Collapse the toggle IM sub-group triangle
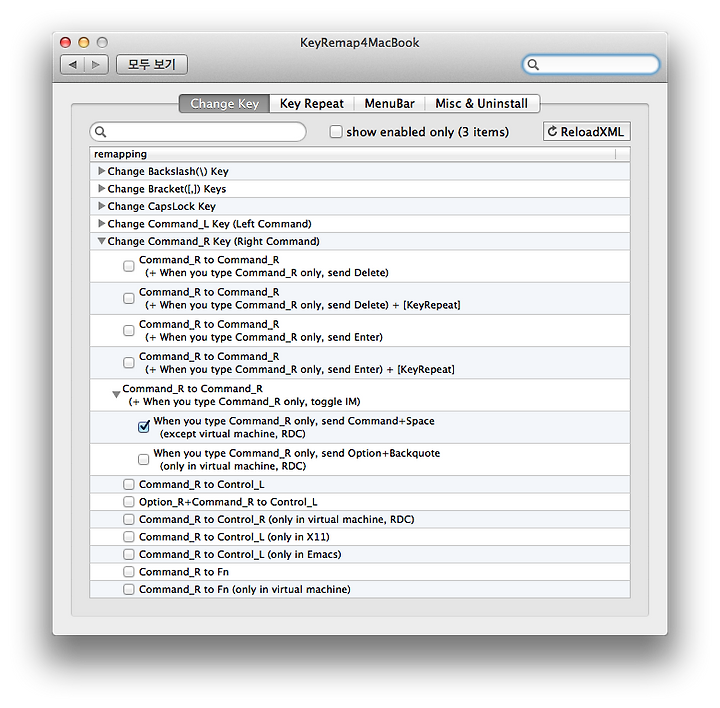 tap(116, 395)
